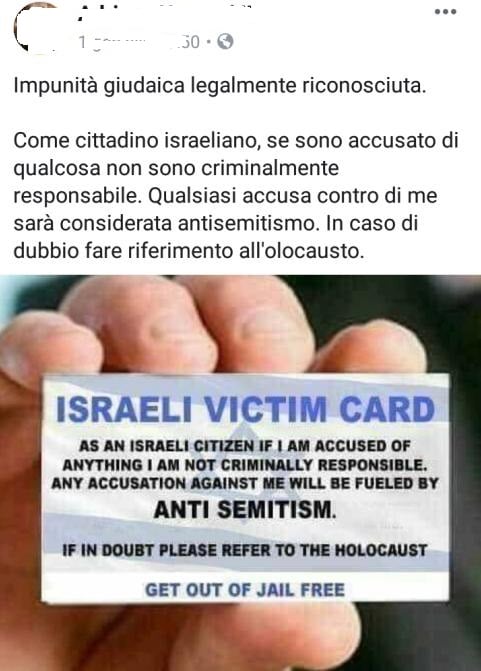481x671 pixels.
Task: Click the 'GET OUT OF JAIL FREE' footer line
Action: pos(245,590)
